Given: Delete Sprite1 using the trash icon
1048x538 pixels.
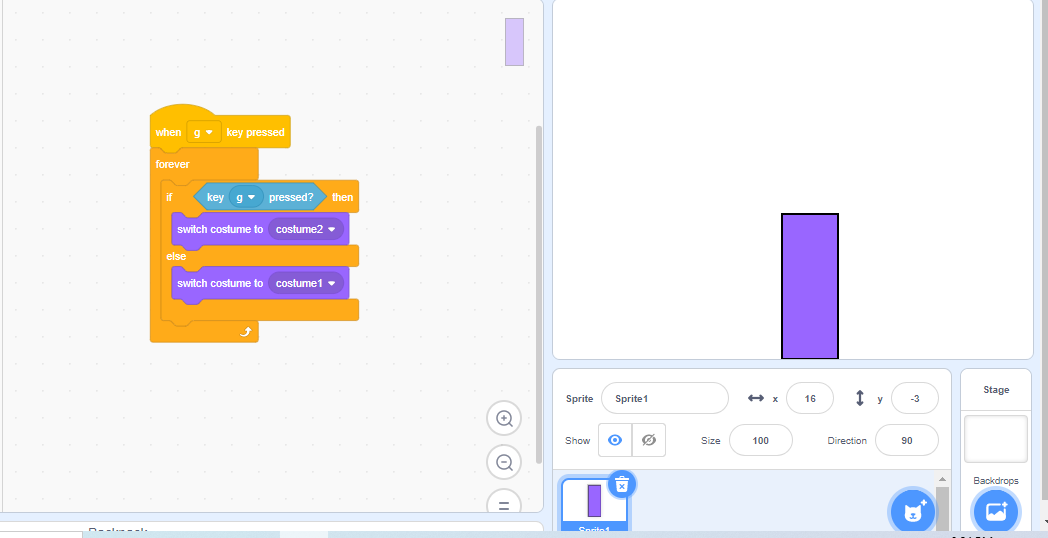Looking at the screenshot, I should (621, 484).
